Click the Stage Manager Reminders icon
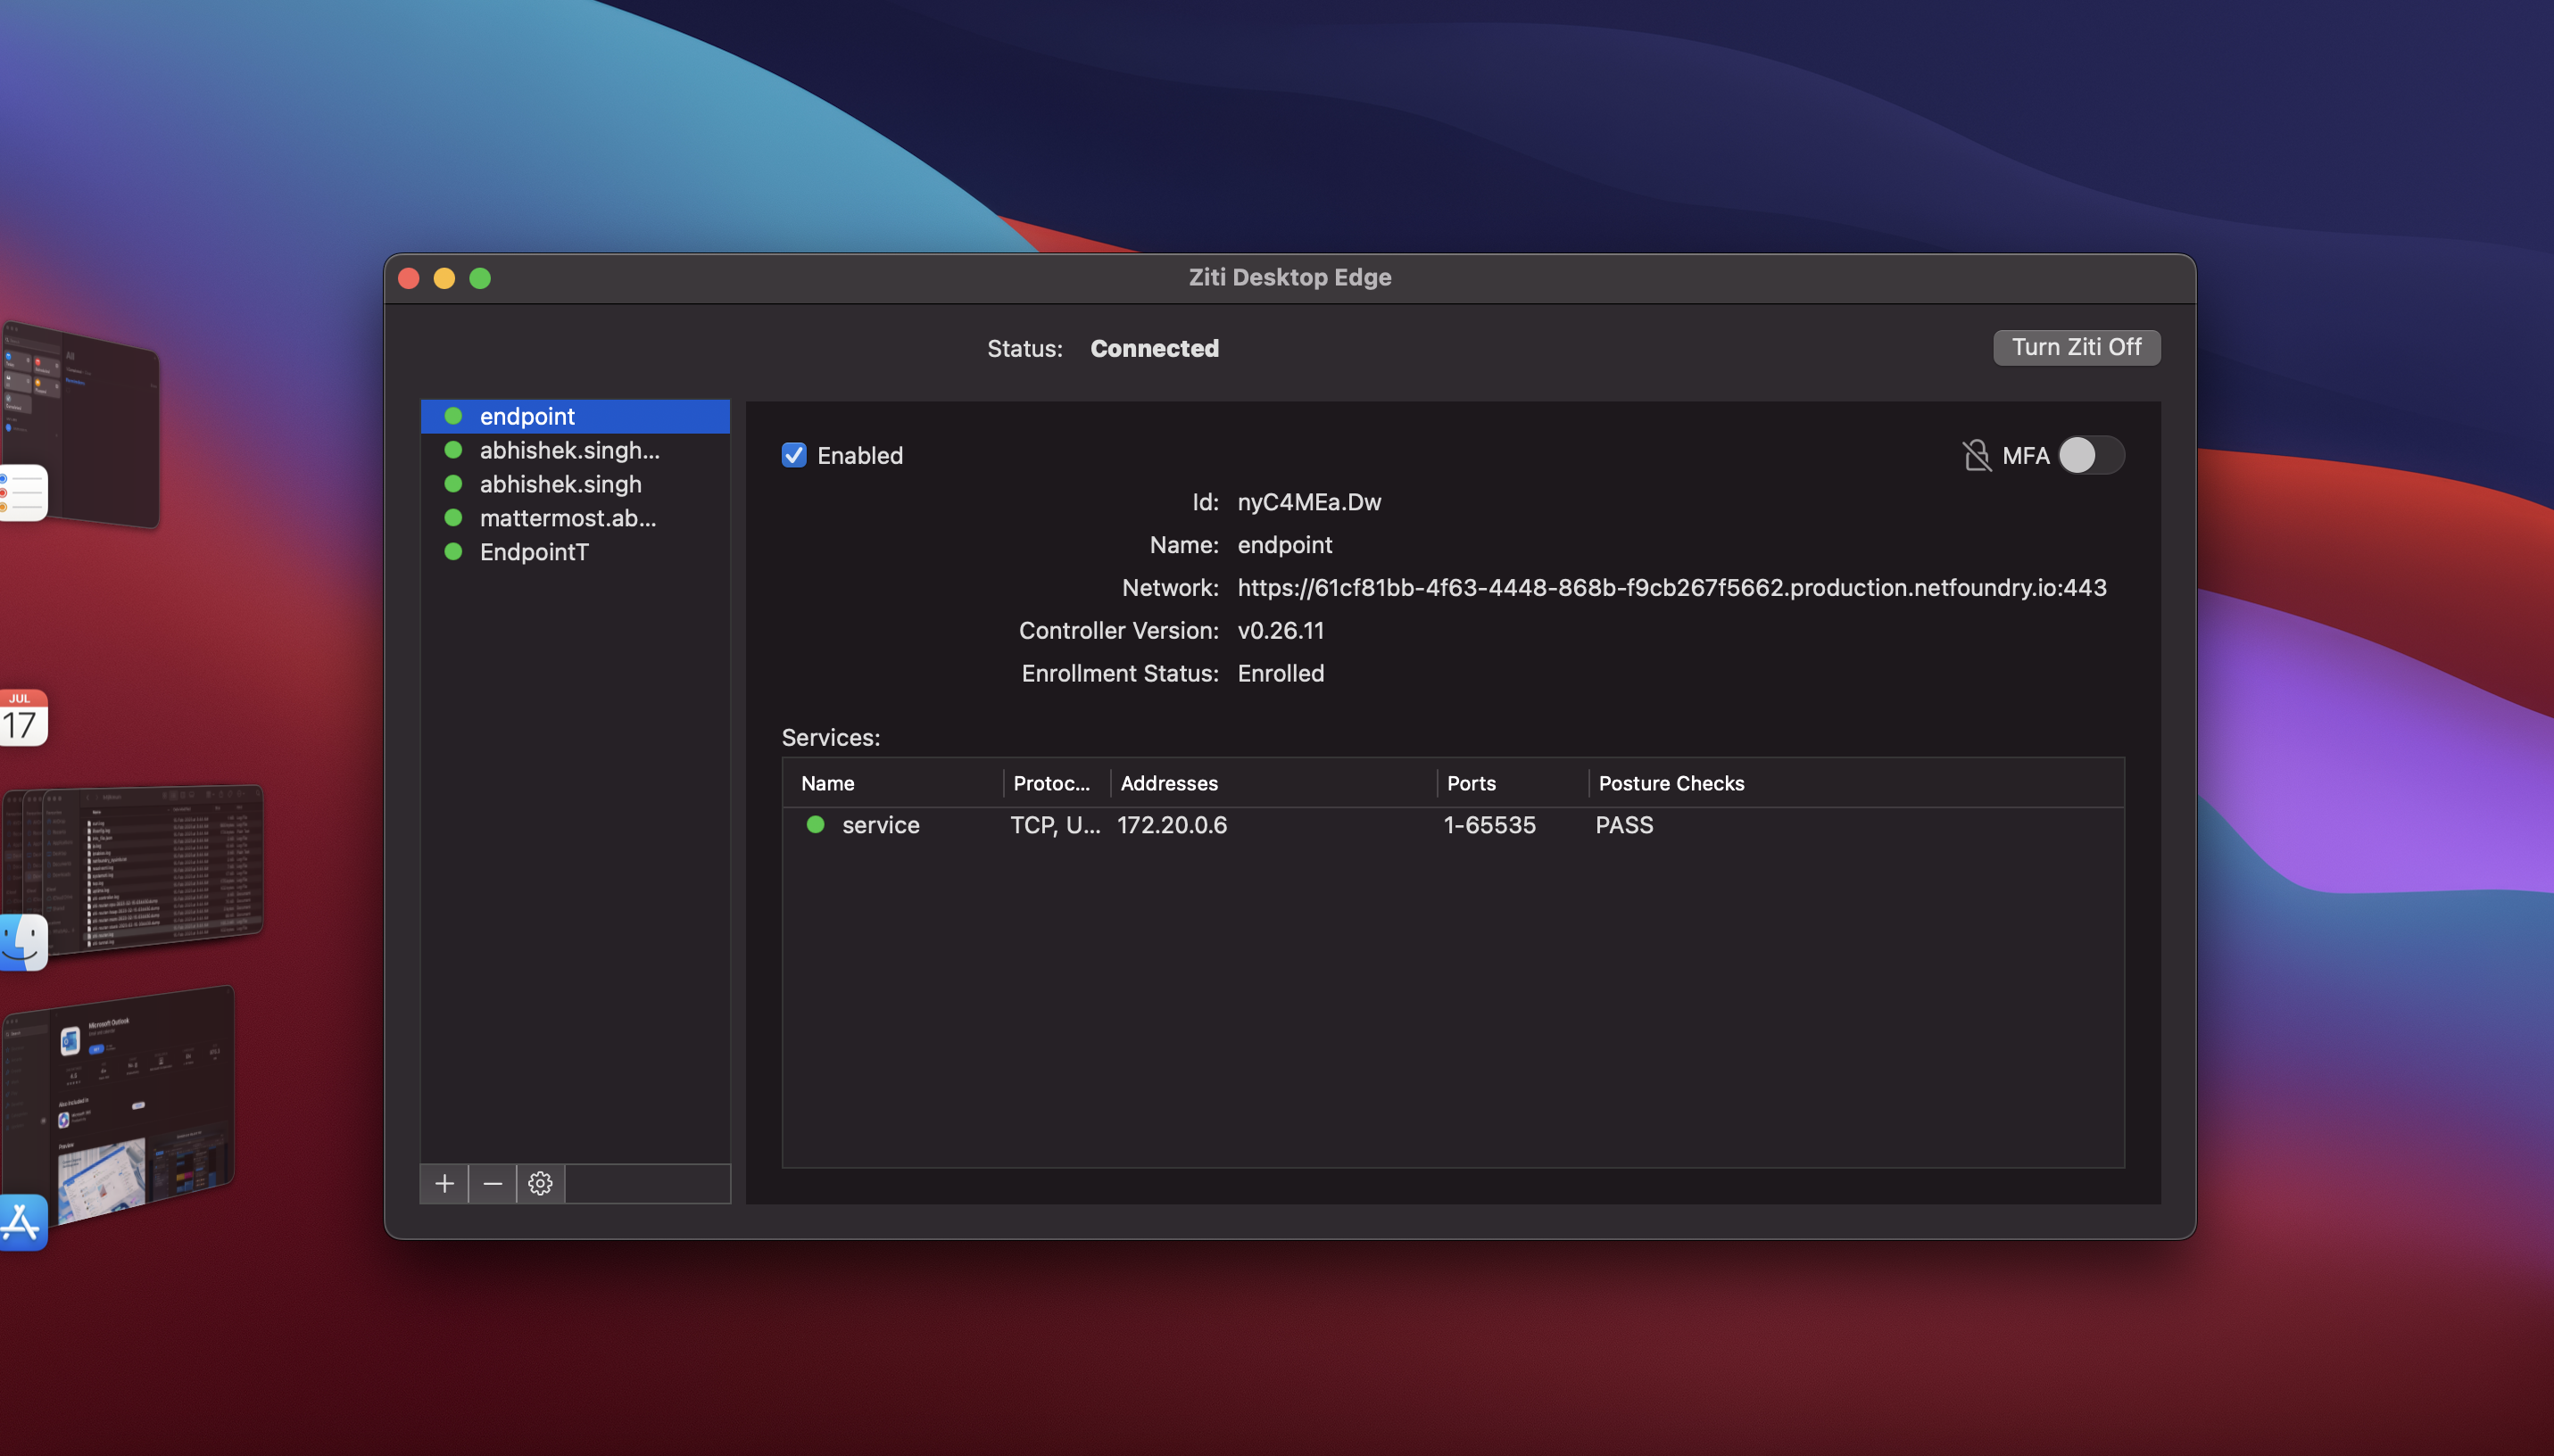 point(23,493)
